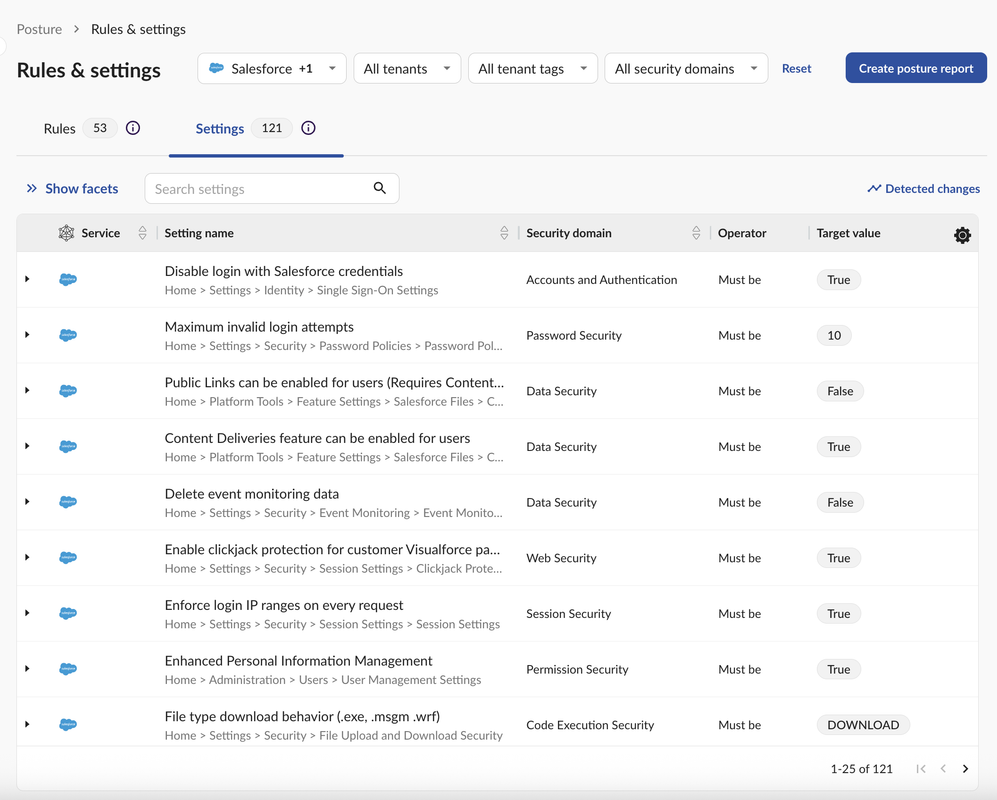Reset the applied filters

(x=796, y=69)
